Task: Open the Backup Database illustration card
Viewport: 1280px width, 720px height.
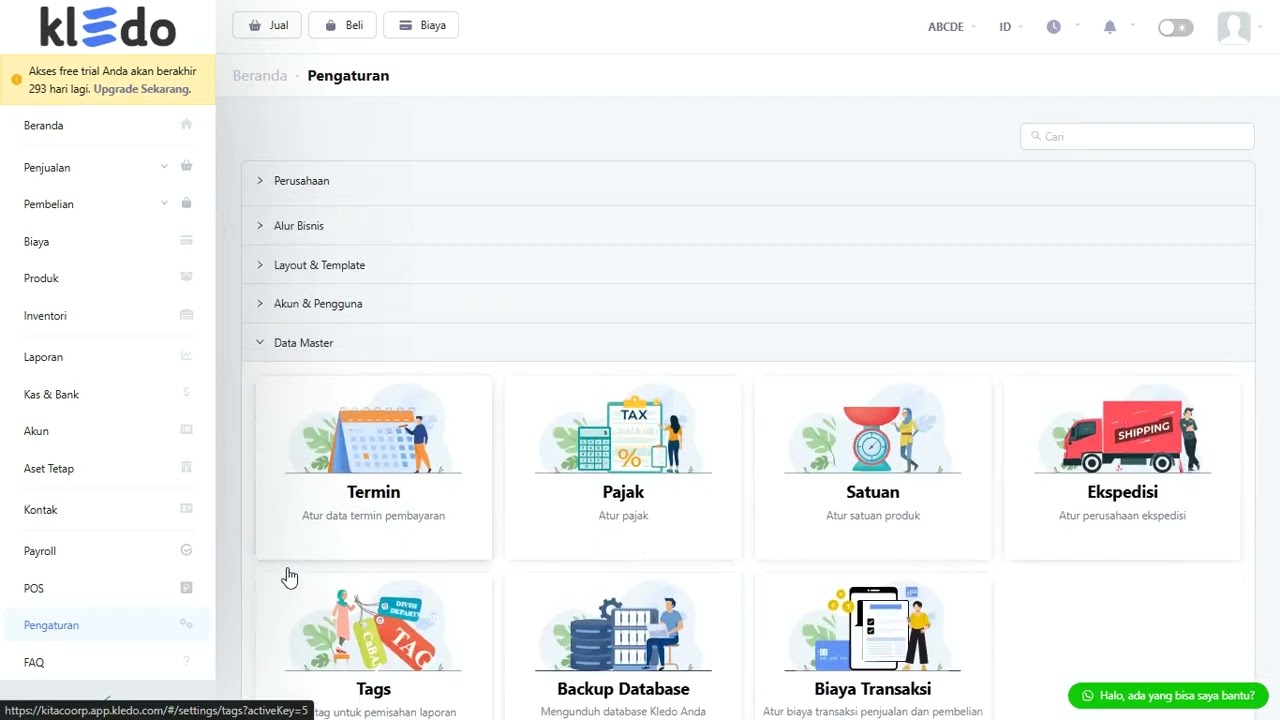Action: coord(623,646)
